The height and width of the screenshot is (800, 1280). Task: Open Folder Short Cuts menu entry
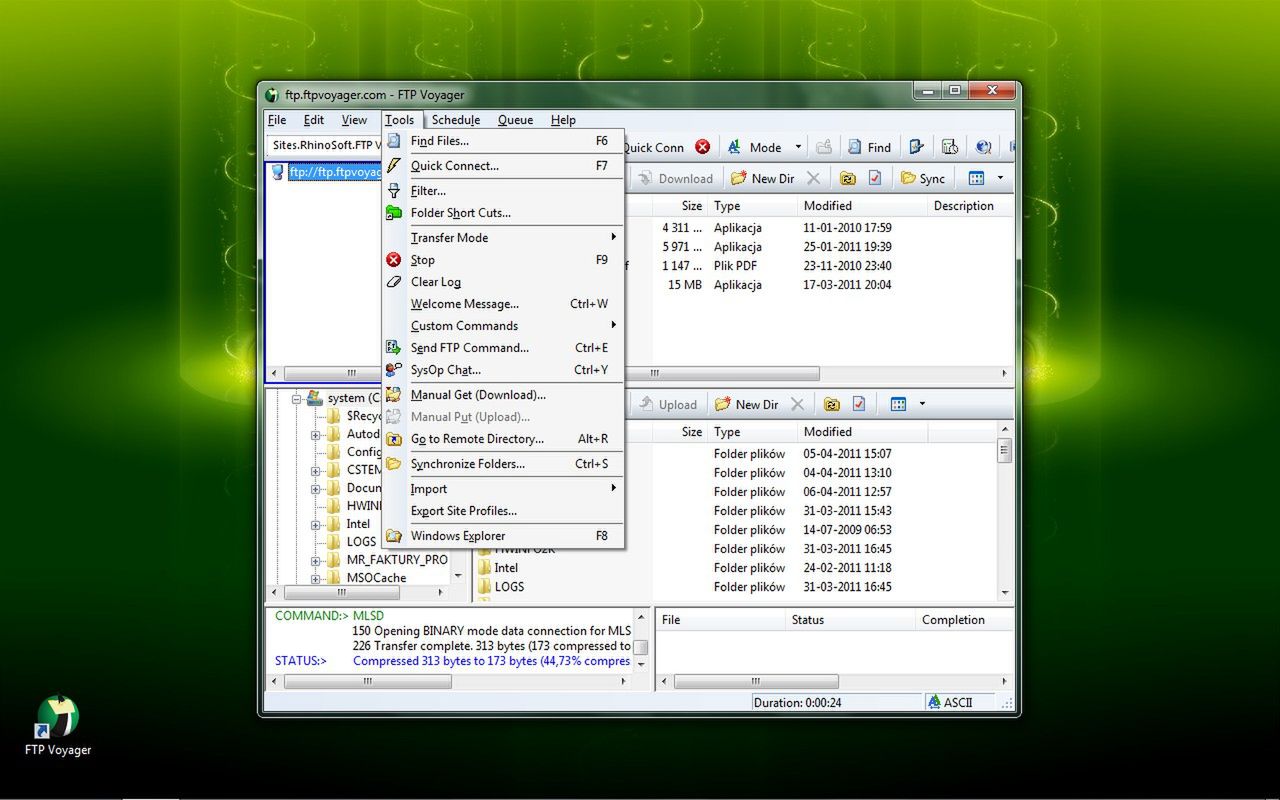(503, 213)
